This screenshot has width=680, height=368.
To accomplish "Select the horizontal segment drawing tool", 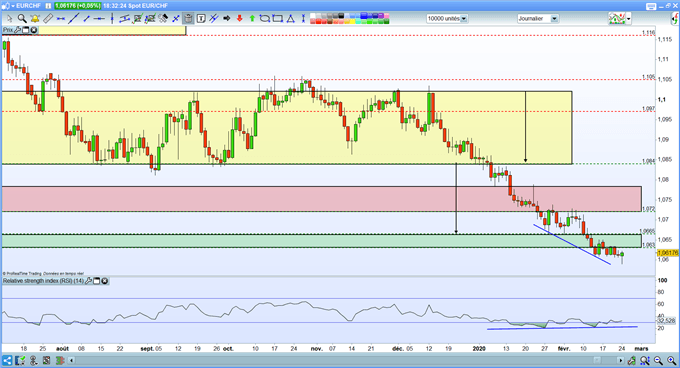I will click(61, 19).
